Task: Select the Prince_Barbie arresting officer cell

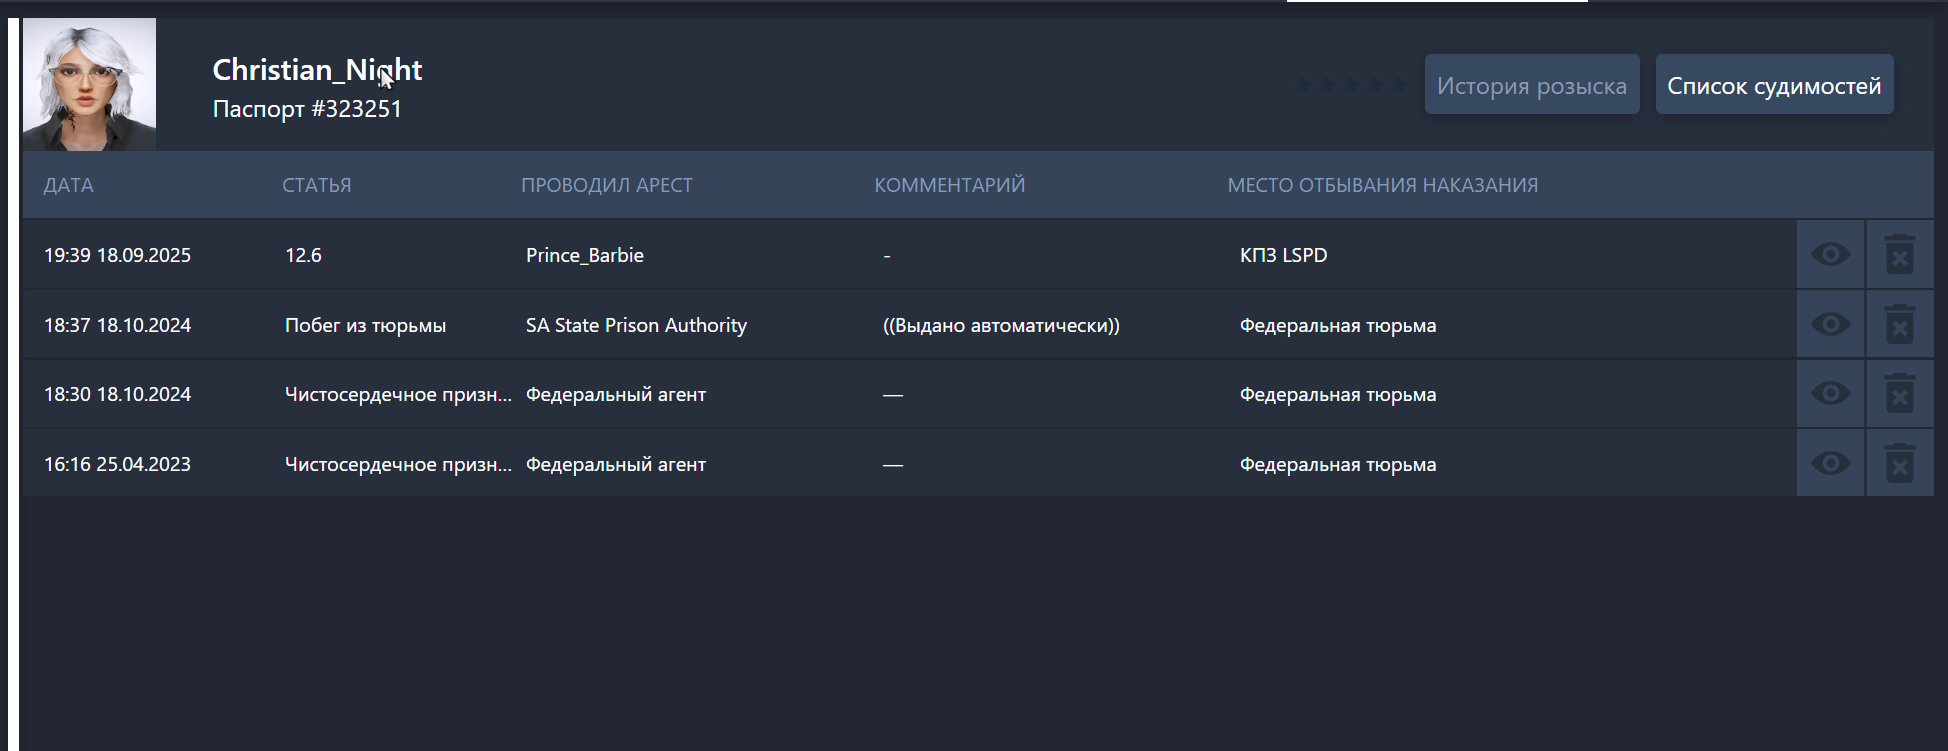Action: 585,255
